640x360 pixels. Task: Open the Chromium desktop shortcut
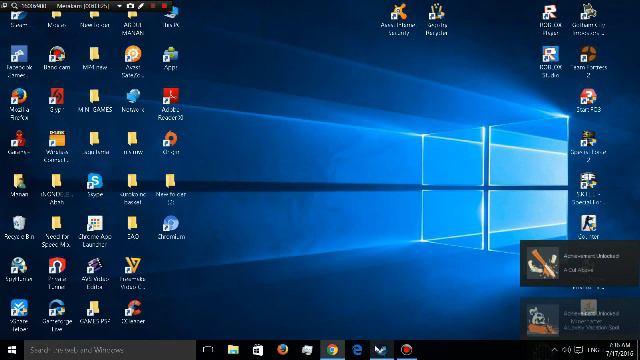tap(171, 227)
